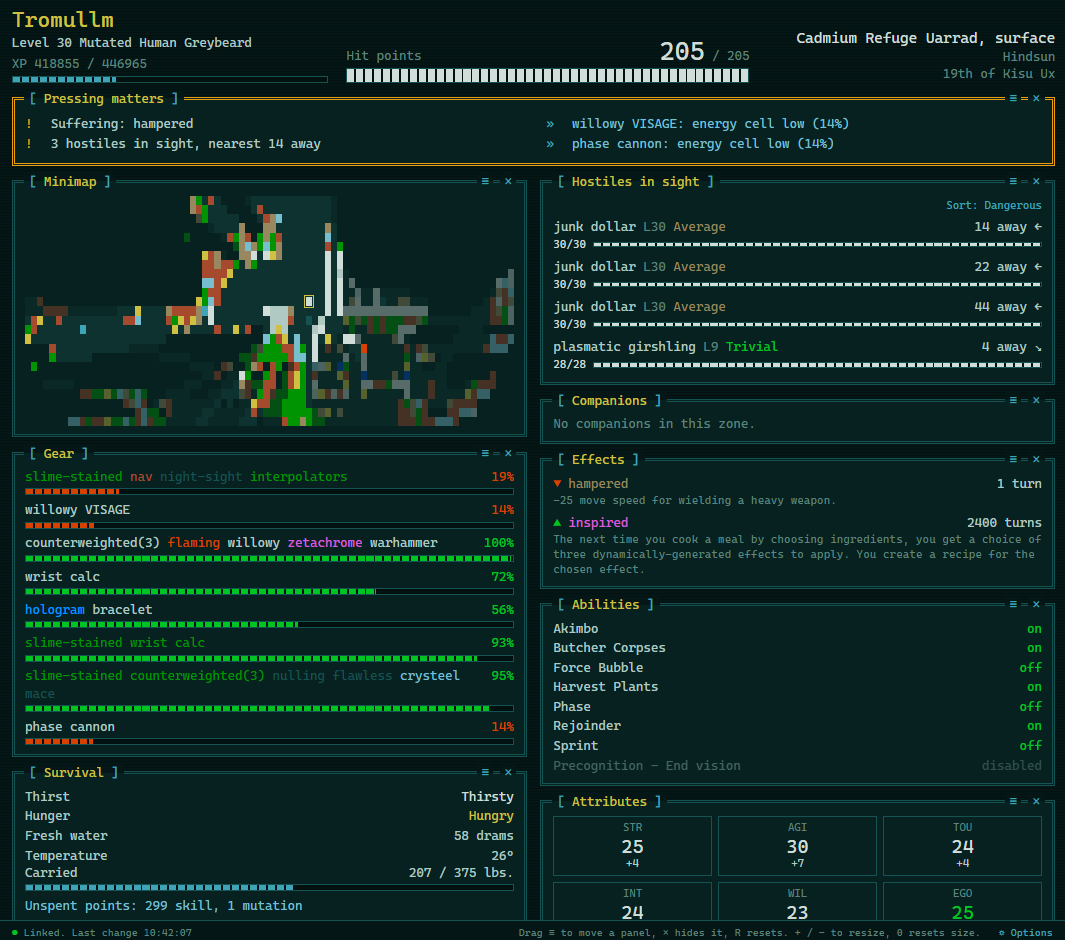1065x940 pixels.
Task: Turn on the Phase ability
Action: (x=1030, y=706)
